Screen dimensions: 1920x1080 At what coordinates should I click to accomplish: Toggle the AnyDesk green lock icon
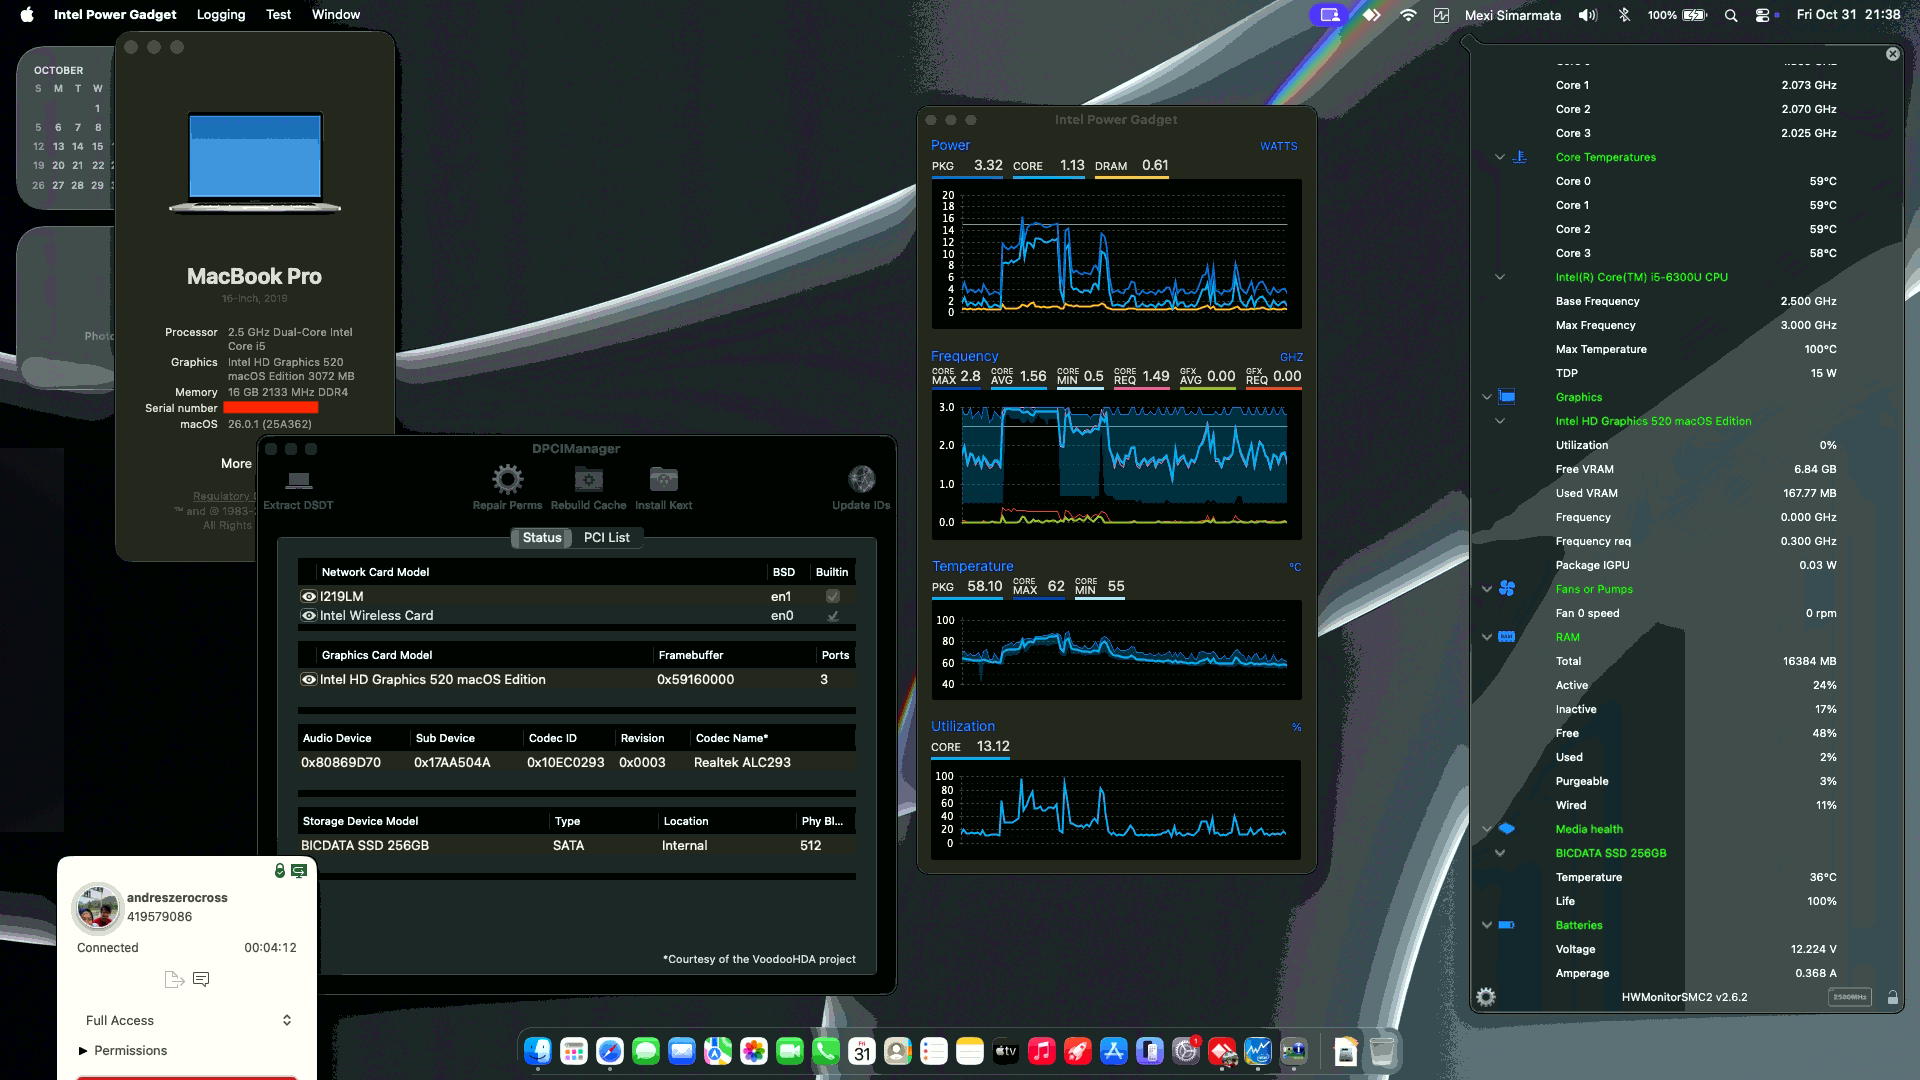tap(280, 871)
